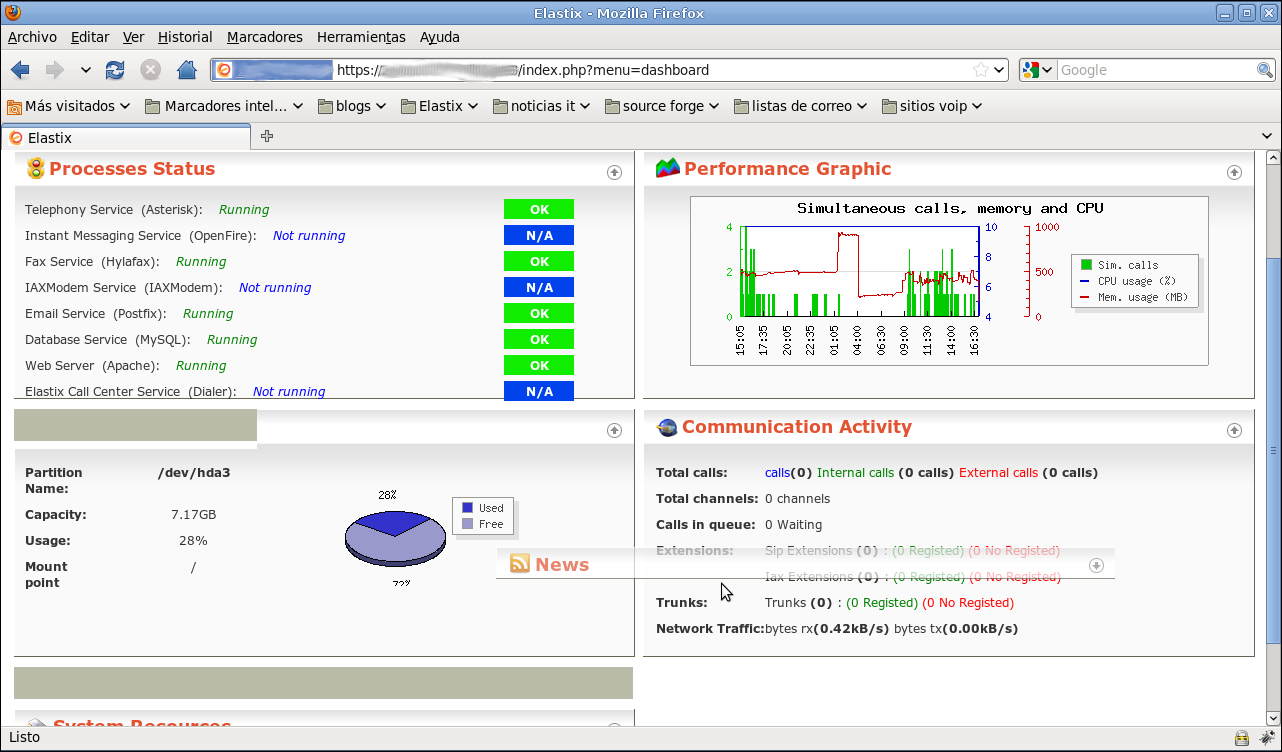This screenshot has height=752, width=1282.
Task: Open a new tab with the plus icon
Action: 267,137
